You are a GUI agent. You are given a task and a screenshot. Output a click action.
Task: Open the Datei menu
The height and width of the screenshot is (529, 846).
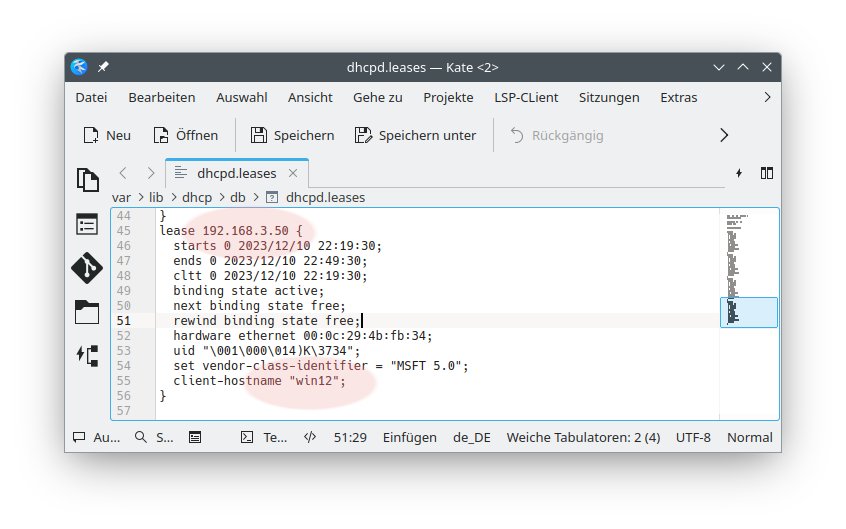91,98
